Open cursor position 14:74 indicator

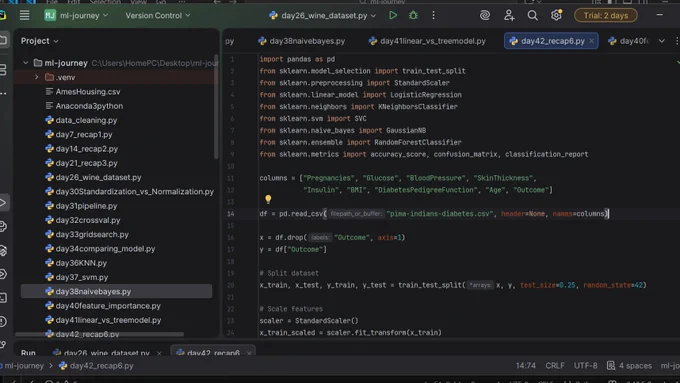tap(526, 366)
